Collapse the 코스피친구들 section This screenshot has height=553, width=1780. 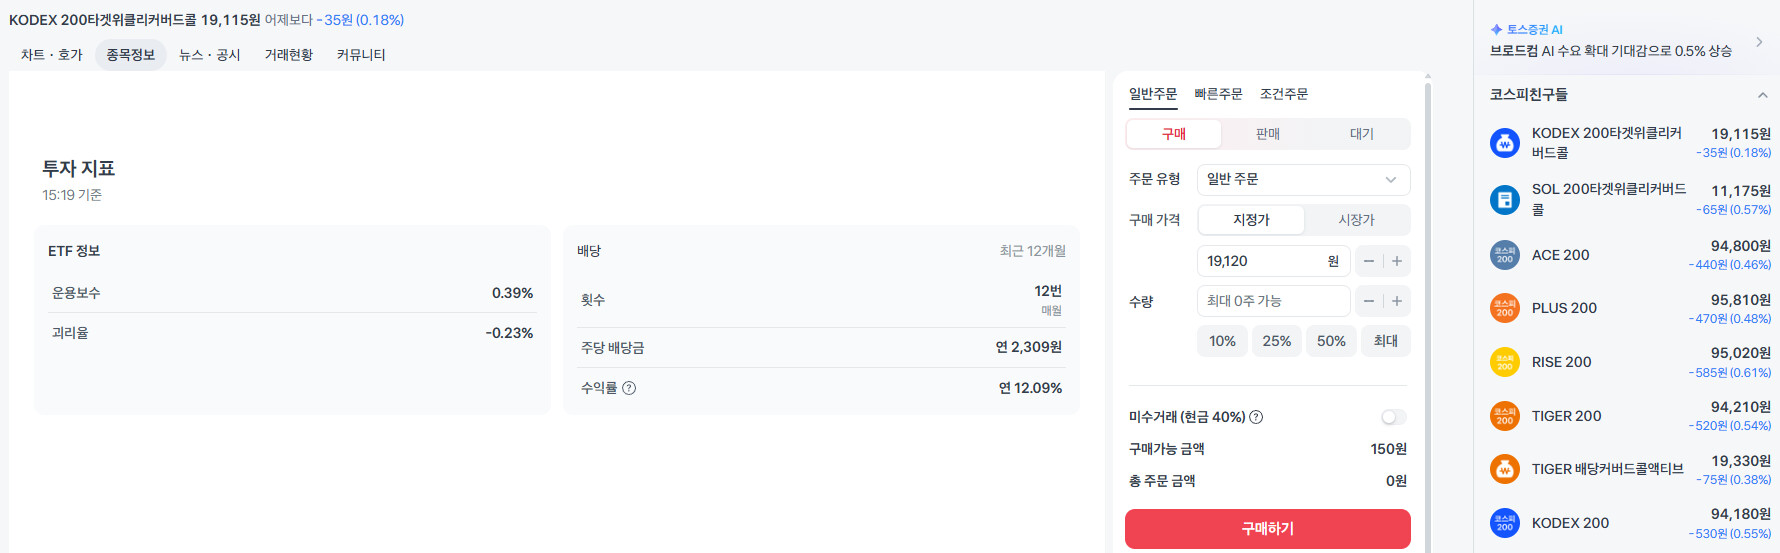coord(1762,95)
